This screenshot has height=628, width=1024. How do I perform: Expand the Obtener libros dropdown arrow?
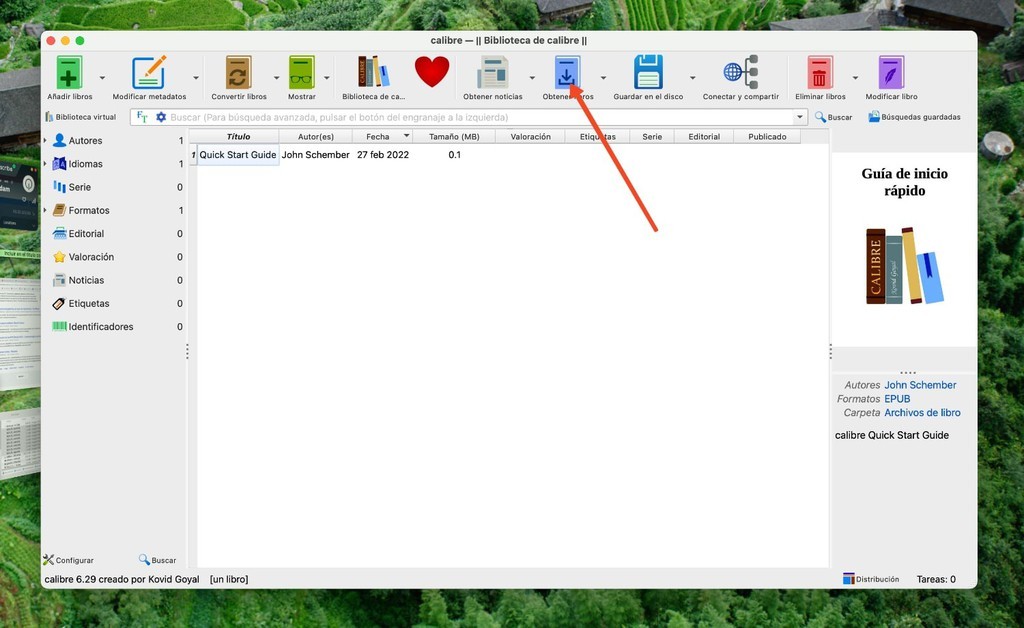click(x=603, y=78)
